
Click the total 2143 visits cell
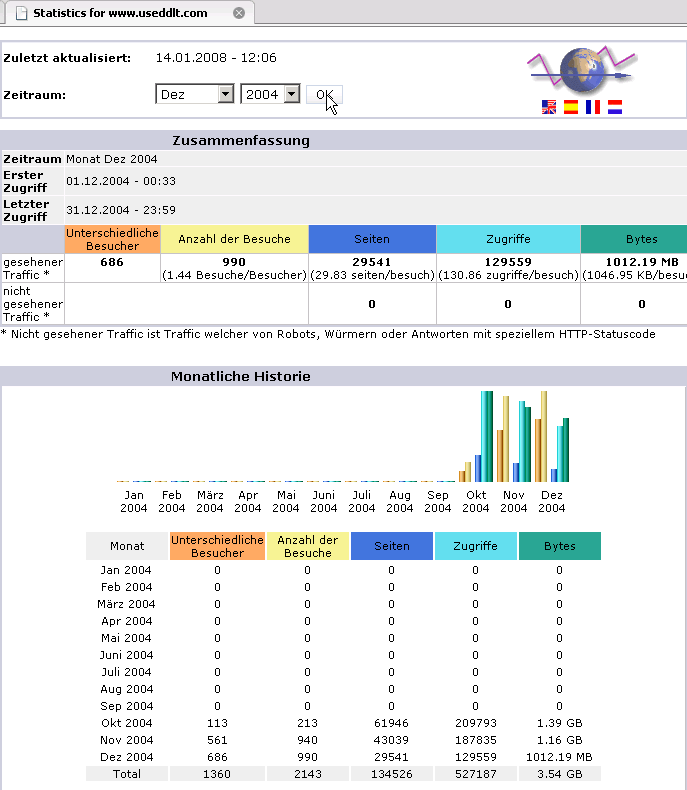(307, 774)
